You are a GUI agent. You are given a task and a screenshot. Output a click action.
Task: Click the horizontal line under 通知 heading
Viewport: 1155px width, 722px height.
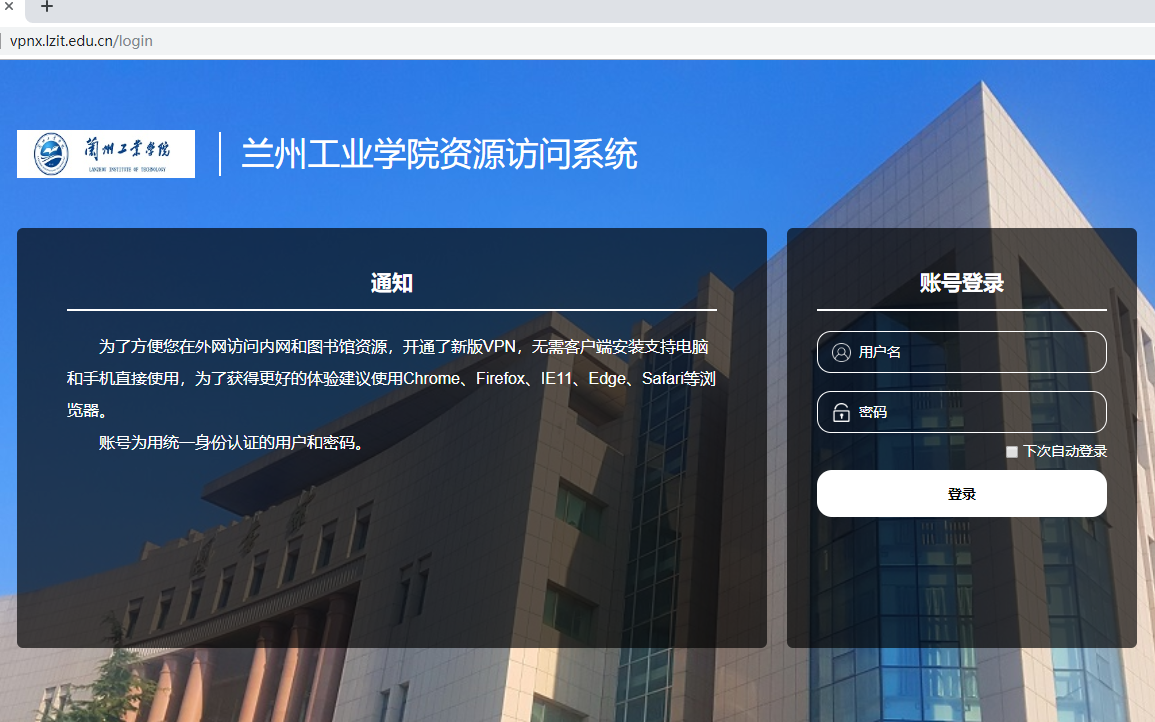point(391,310)
